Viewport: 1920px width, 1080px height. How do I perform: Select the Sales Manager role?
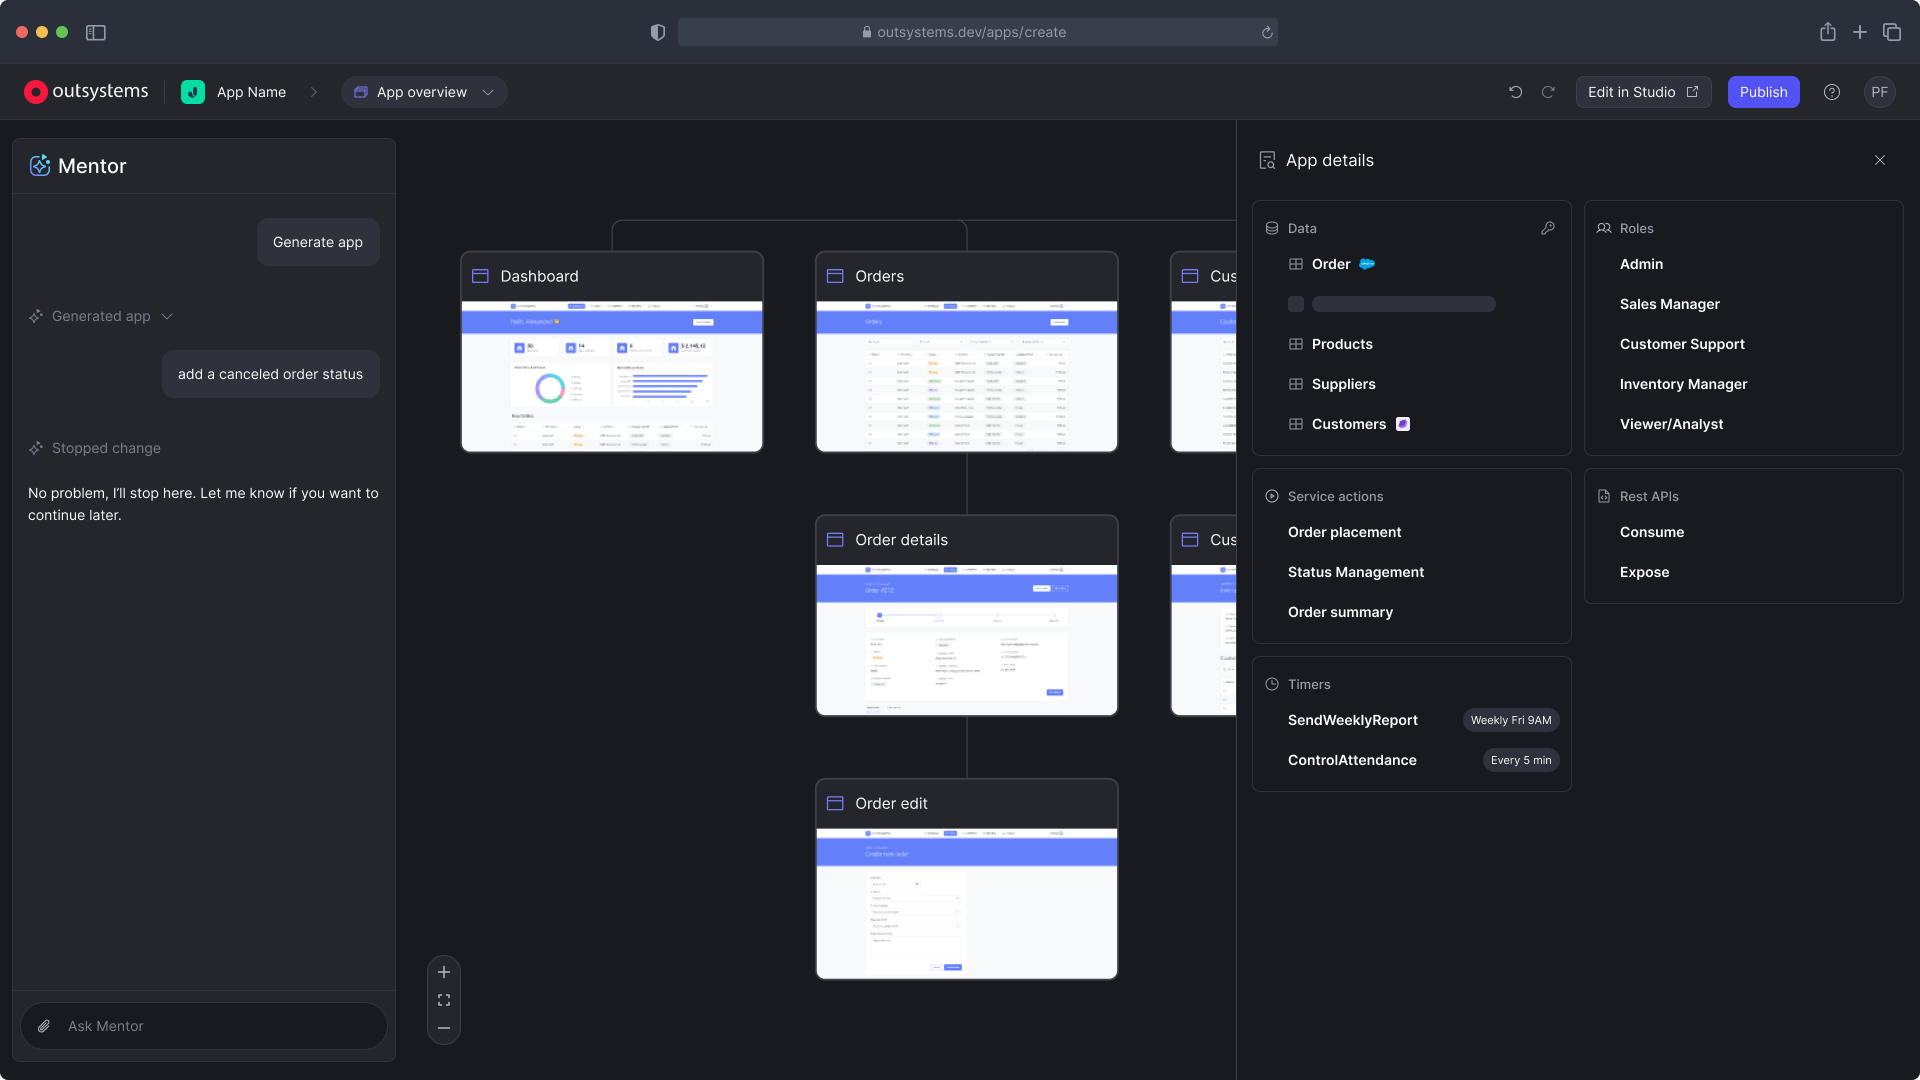point(1669,304)
